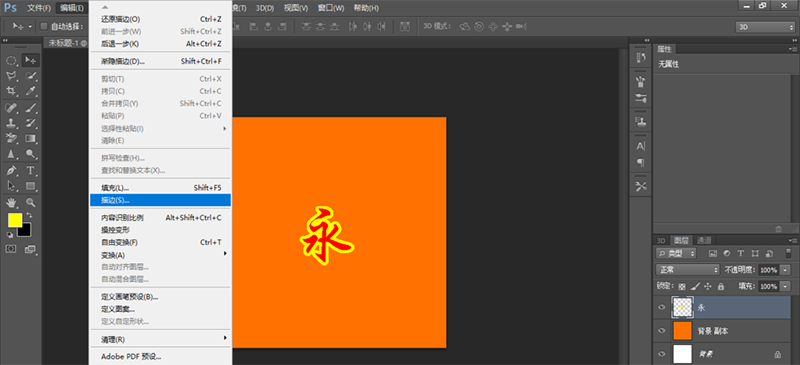Open the Paragraph panel icon
This screenshot has height=365, width=800.
pos(641,162)
